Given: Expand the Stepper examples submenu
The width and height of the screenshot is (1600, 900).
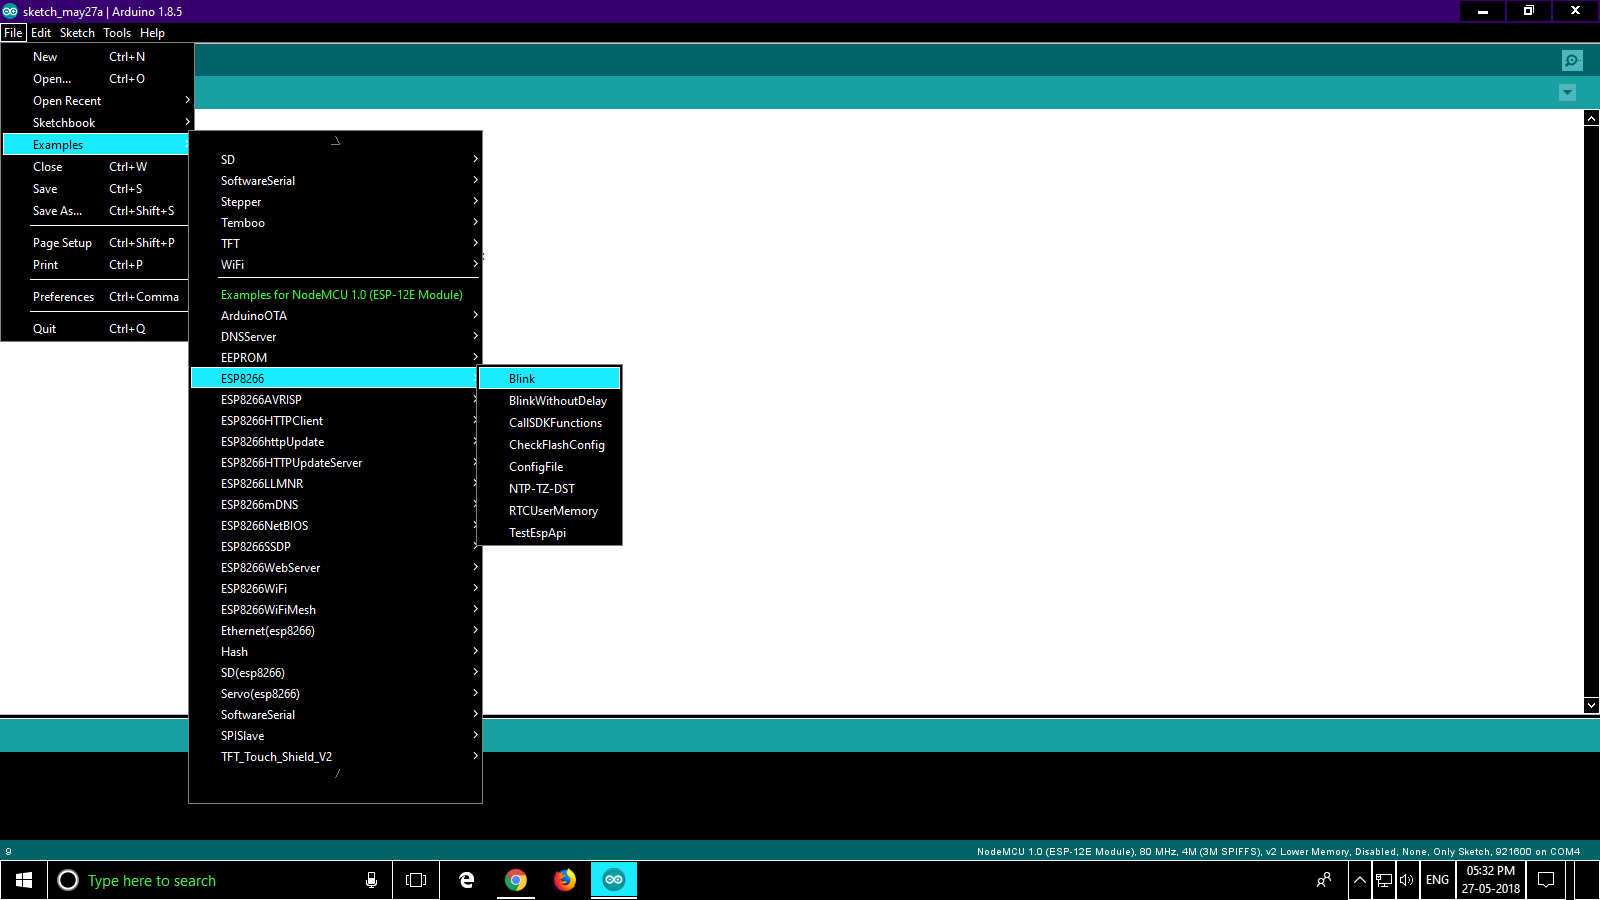Looking at the screenshot, I should coord(335,202).
